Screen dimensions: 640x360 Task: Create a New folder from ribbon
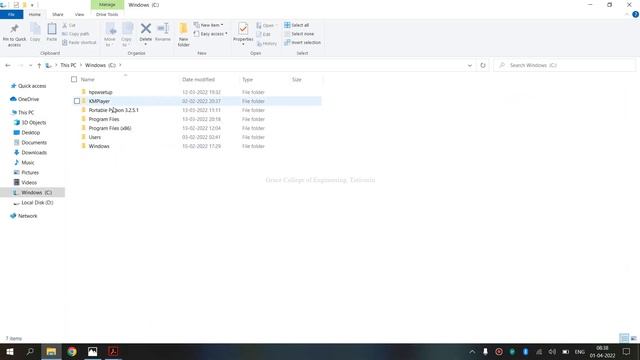(x=184, y=35)
